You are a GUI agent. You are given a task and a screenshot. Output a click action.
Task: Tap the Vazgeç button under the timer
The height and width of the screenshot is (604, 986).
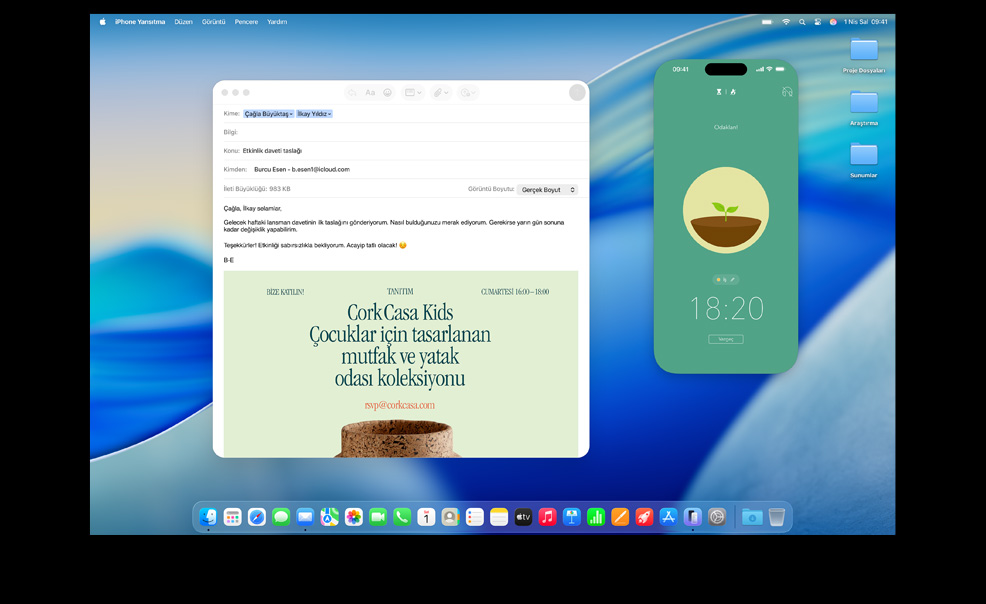tap(726, 339)
